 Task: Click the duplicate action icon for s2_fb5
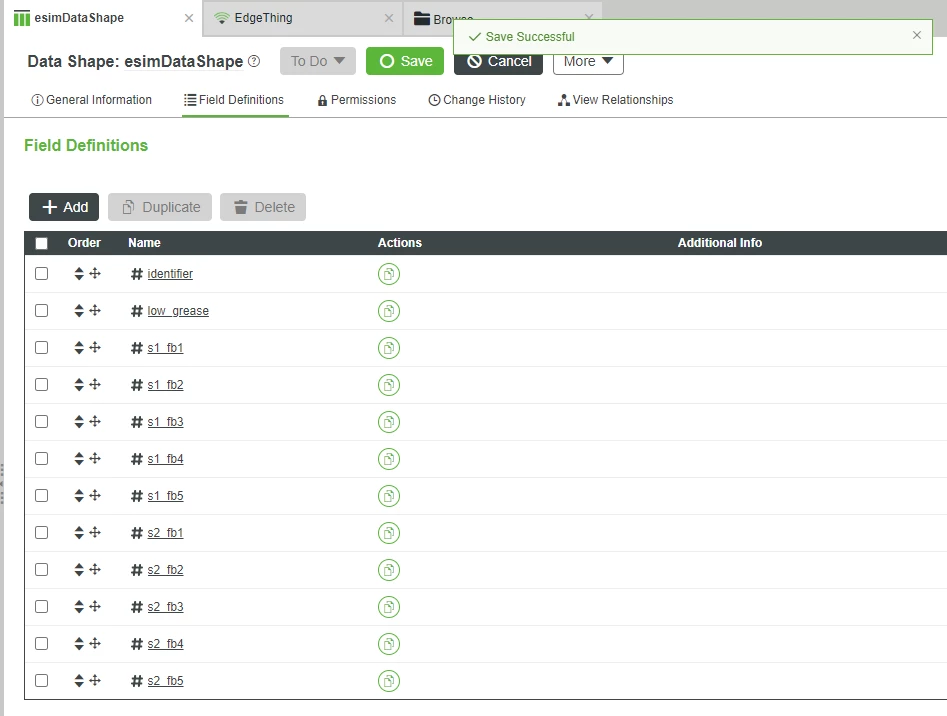pos(389,681)
